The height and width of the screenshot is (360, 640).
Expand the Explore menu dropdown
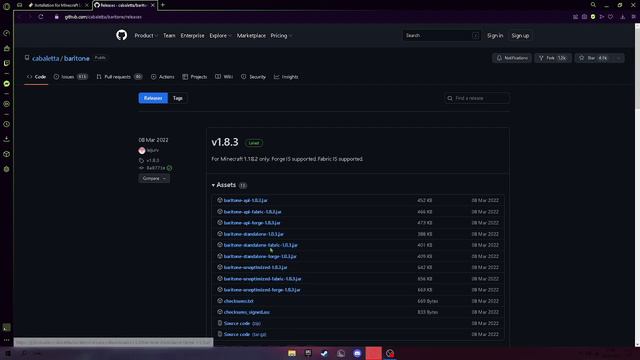220,36
